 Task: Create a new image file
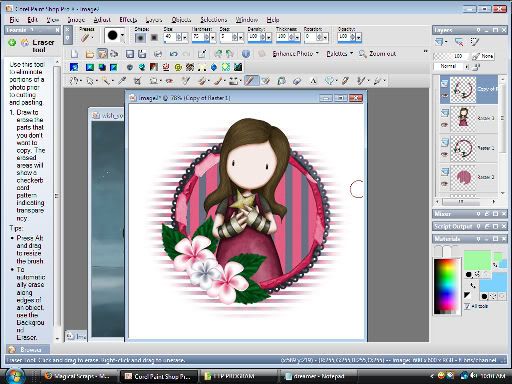74,54
